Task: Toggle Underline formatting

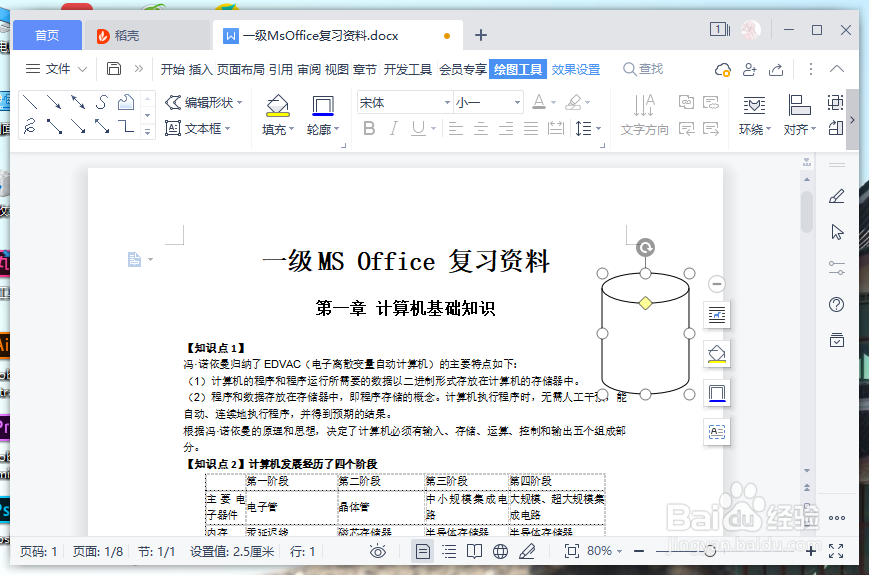Action: tap(418, 129)
